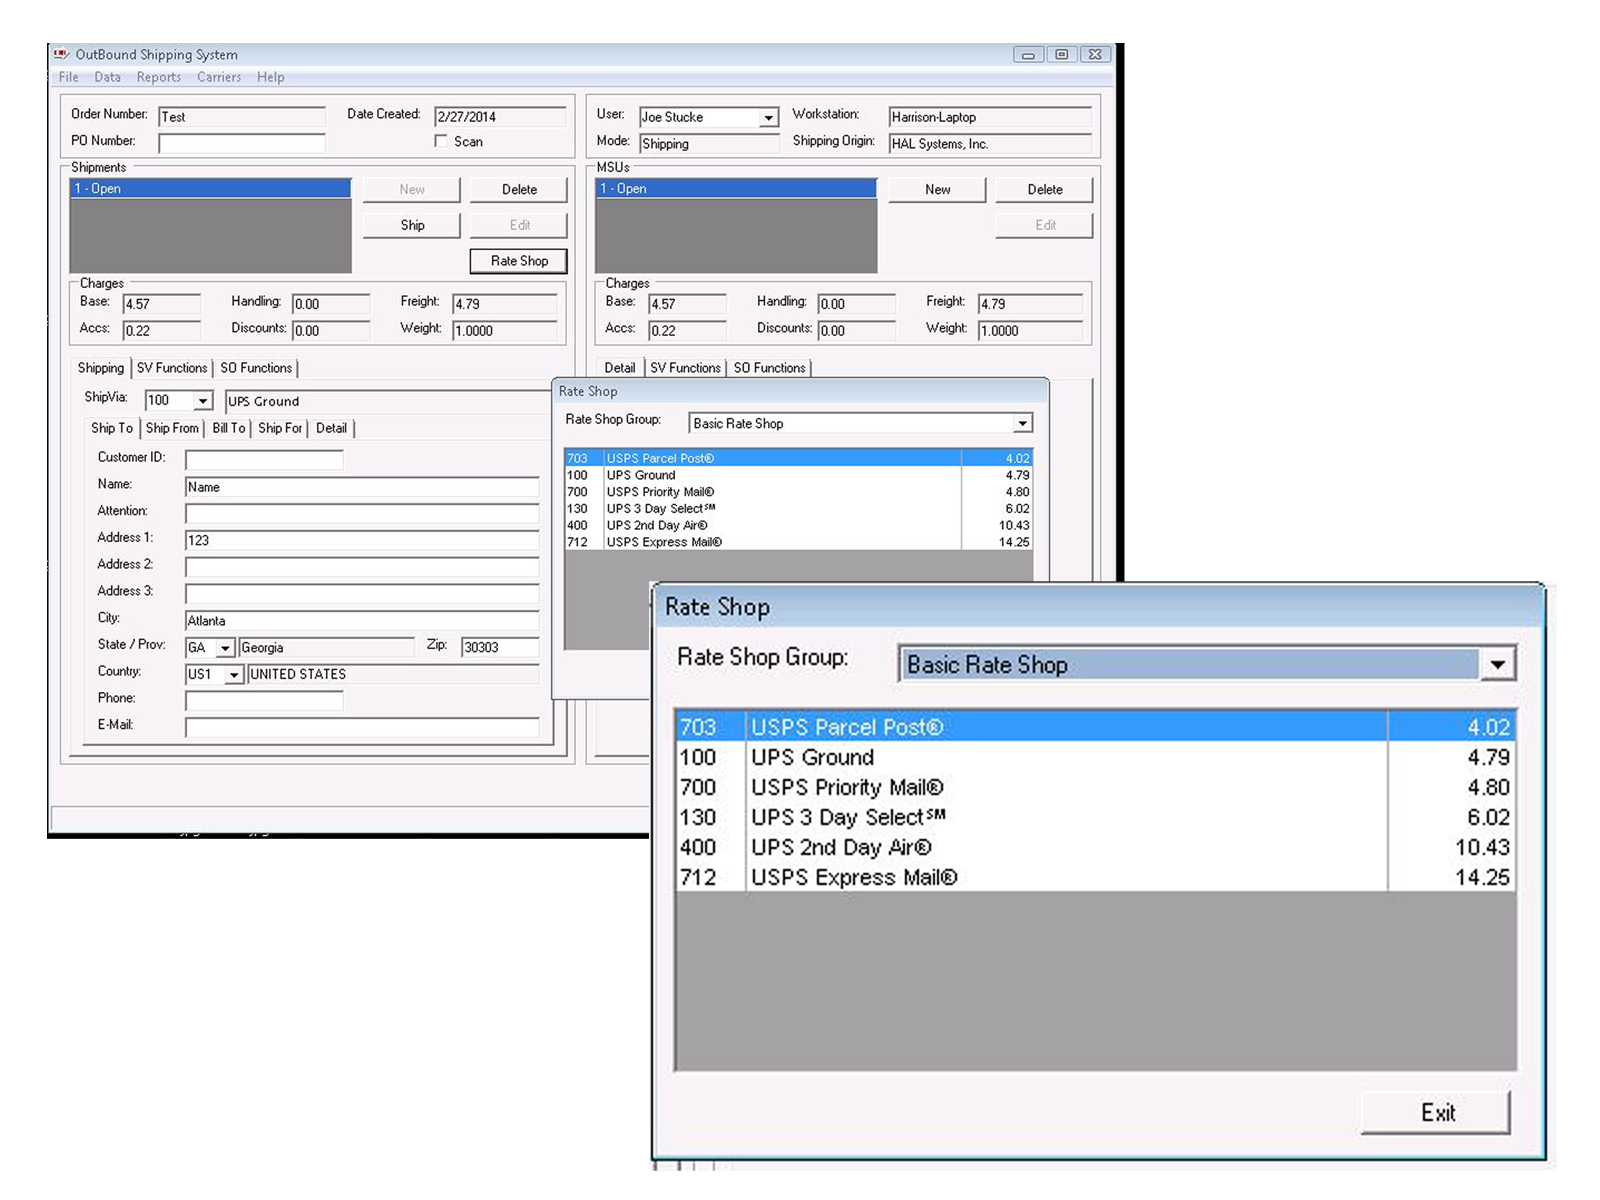
Task: Open the Help menu
Action: [270, 77]
